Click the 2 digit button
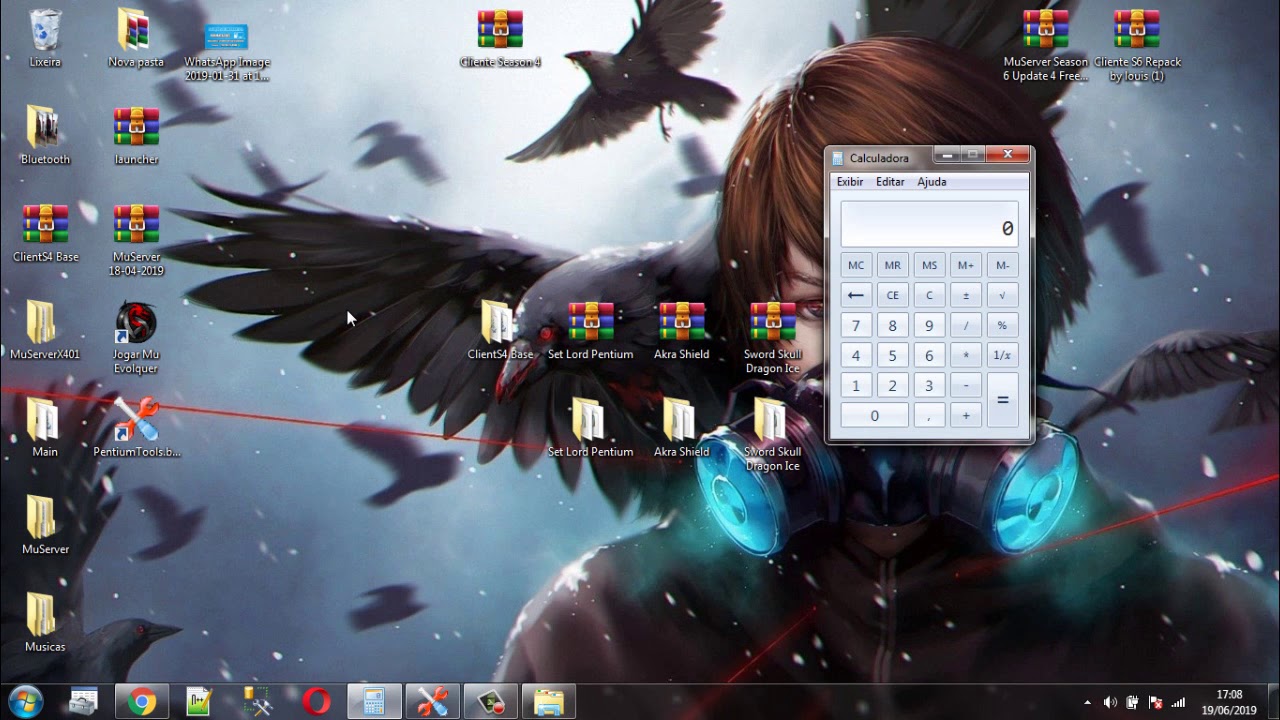This screenshot has height=720, width=1280. click(x=893, y=385)
